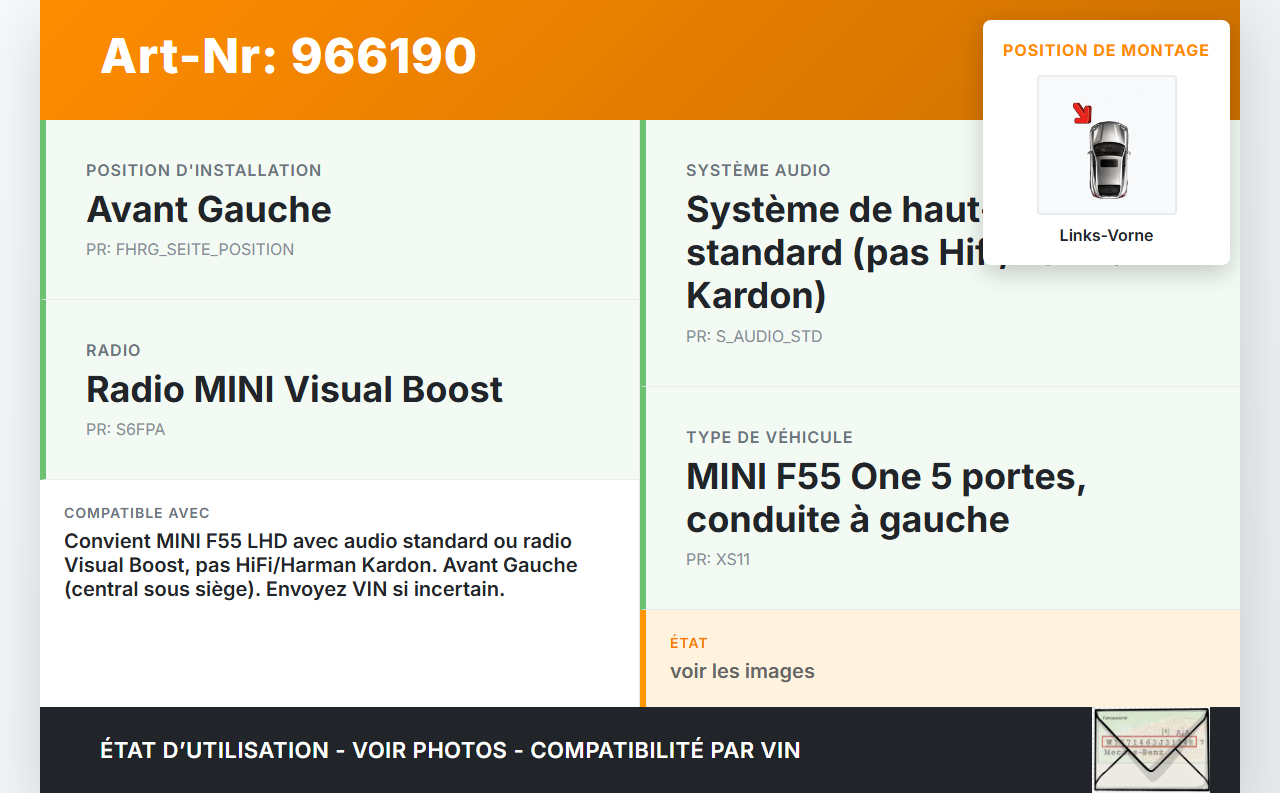Select the 'PR: S_AUDIO_STD' code

pyautogui.click(x=754, y=337)
